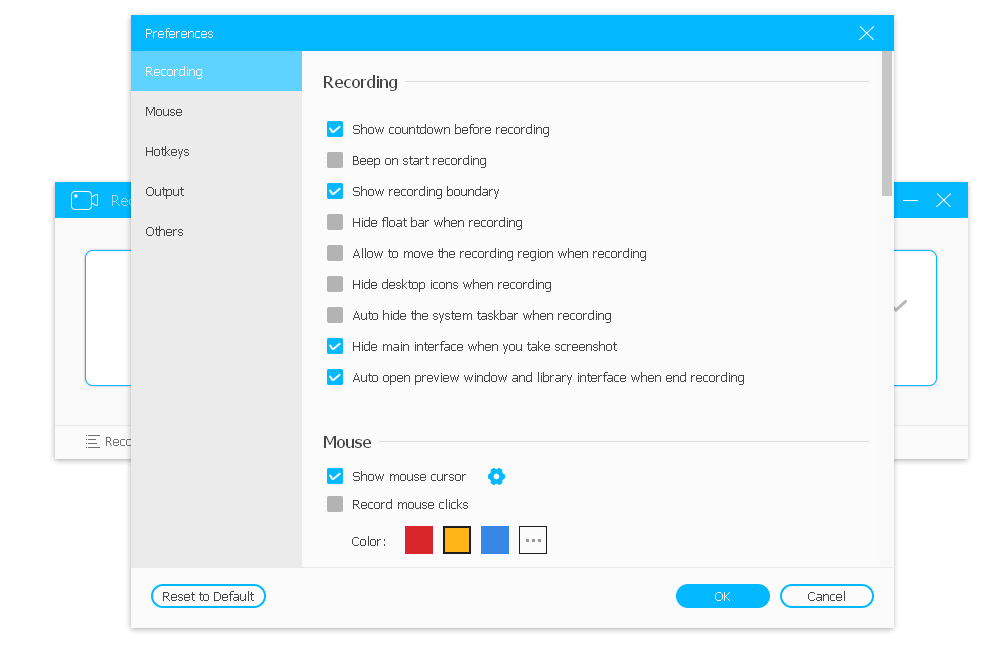The image size is (1006, 650).
Task: Check Allow to move the recording region
Action: (335, 253)
